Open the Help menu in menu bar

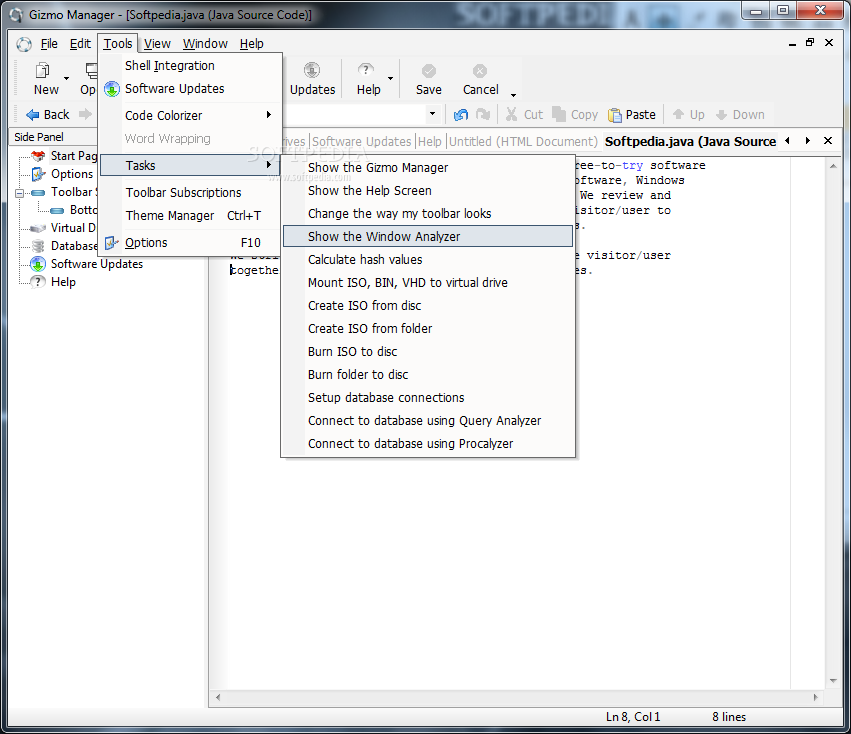pos(251,44)
